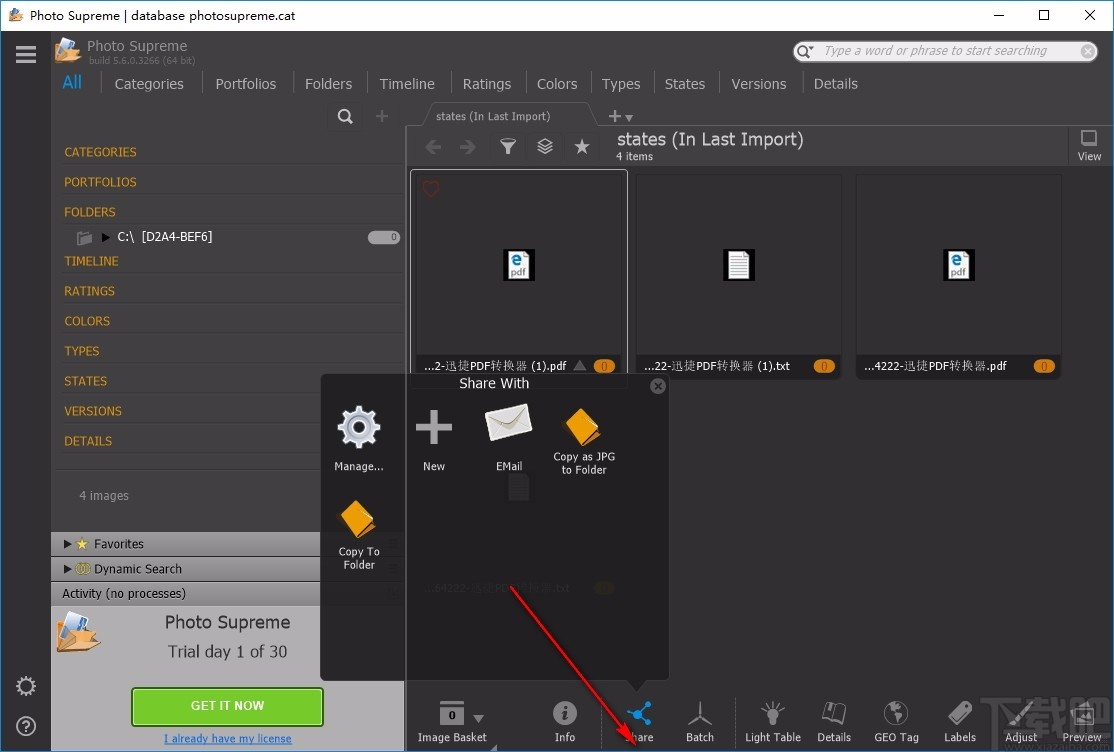The width and height of the screenshot is (1114, 752).
Task: Open the filter funnel tool
Action: pyautogui.click(x=507, y=146)
